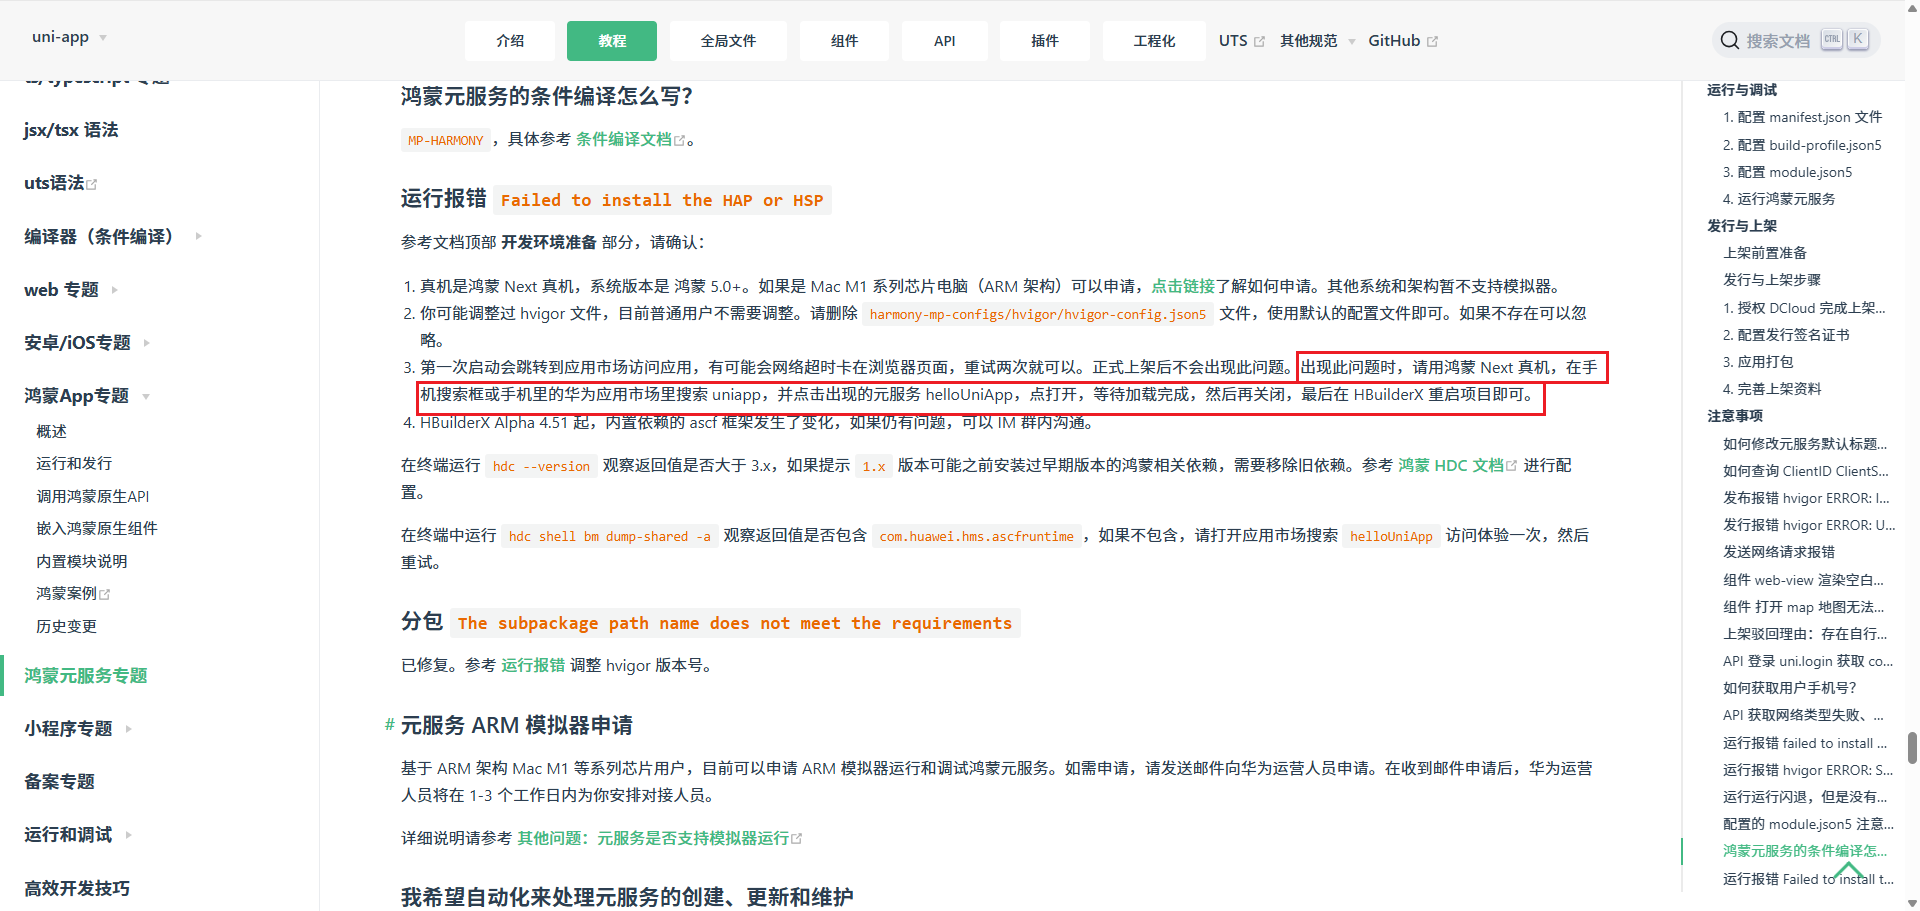Jump to 发行与上架步骤 outline item

coord(1772,280)
